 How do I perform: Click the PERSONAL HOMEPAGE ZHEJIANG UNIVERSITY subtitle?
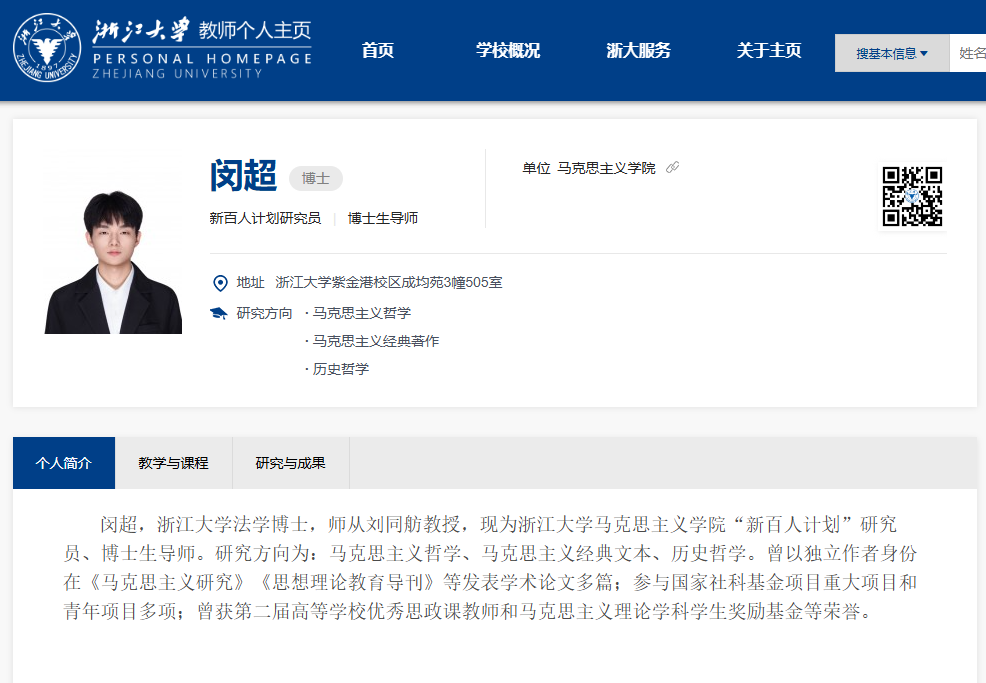pos(202,65)
